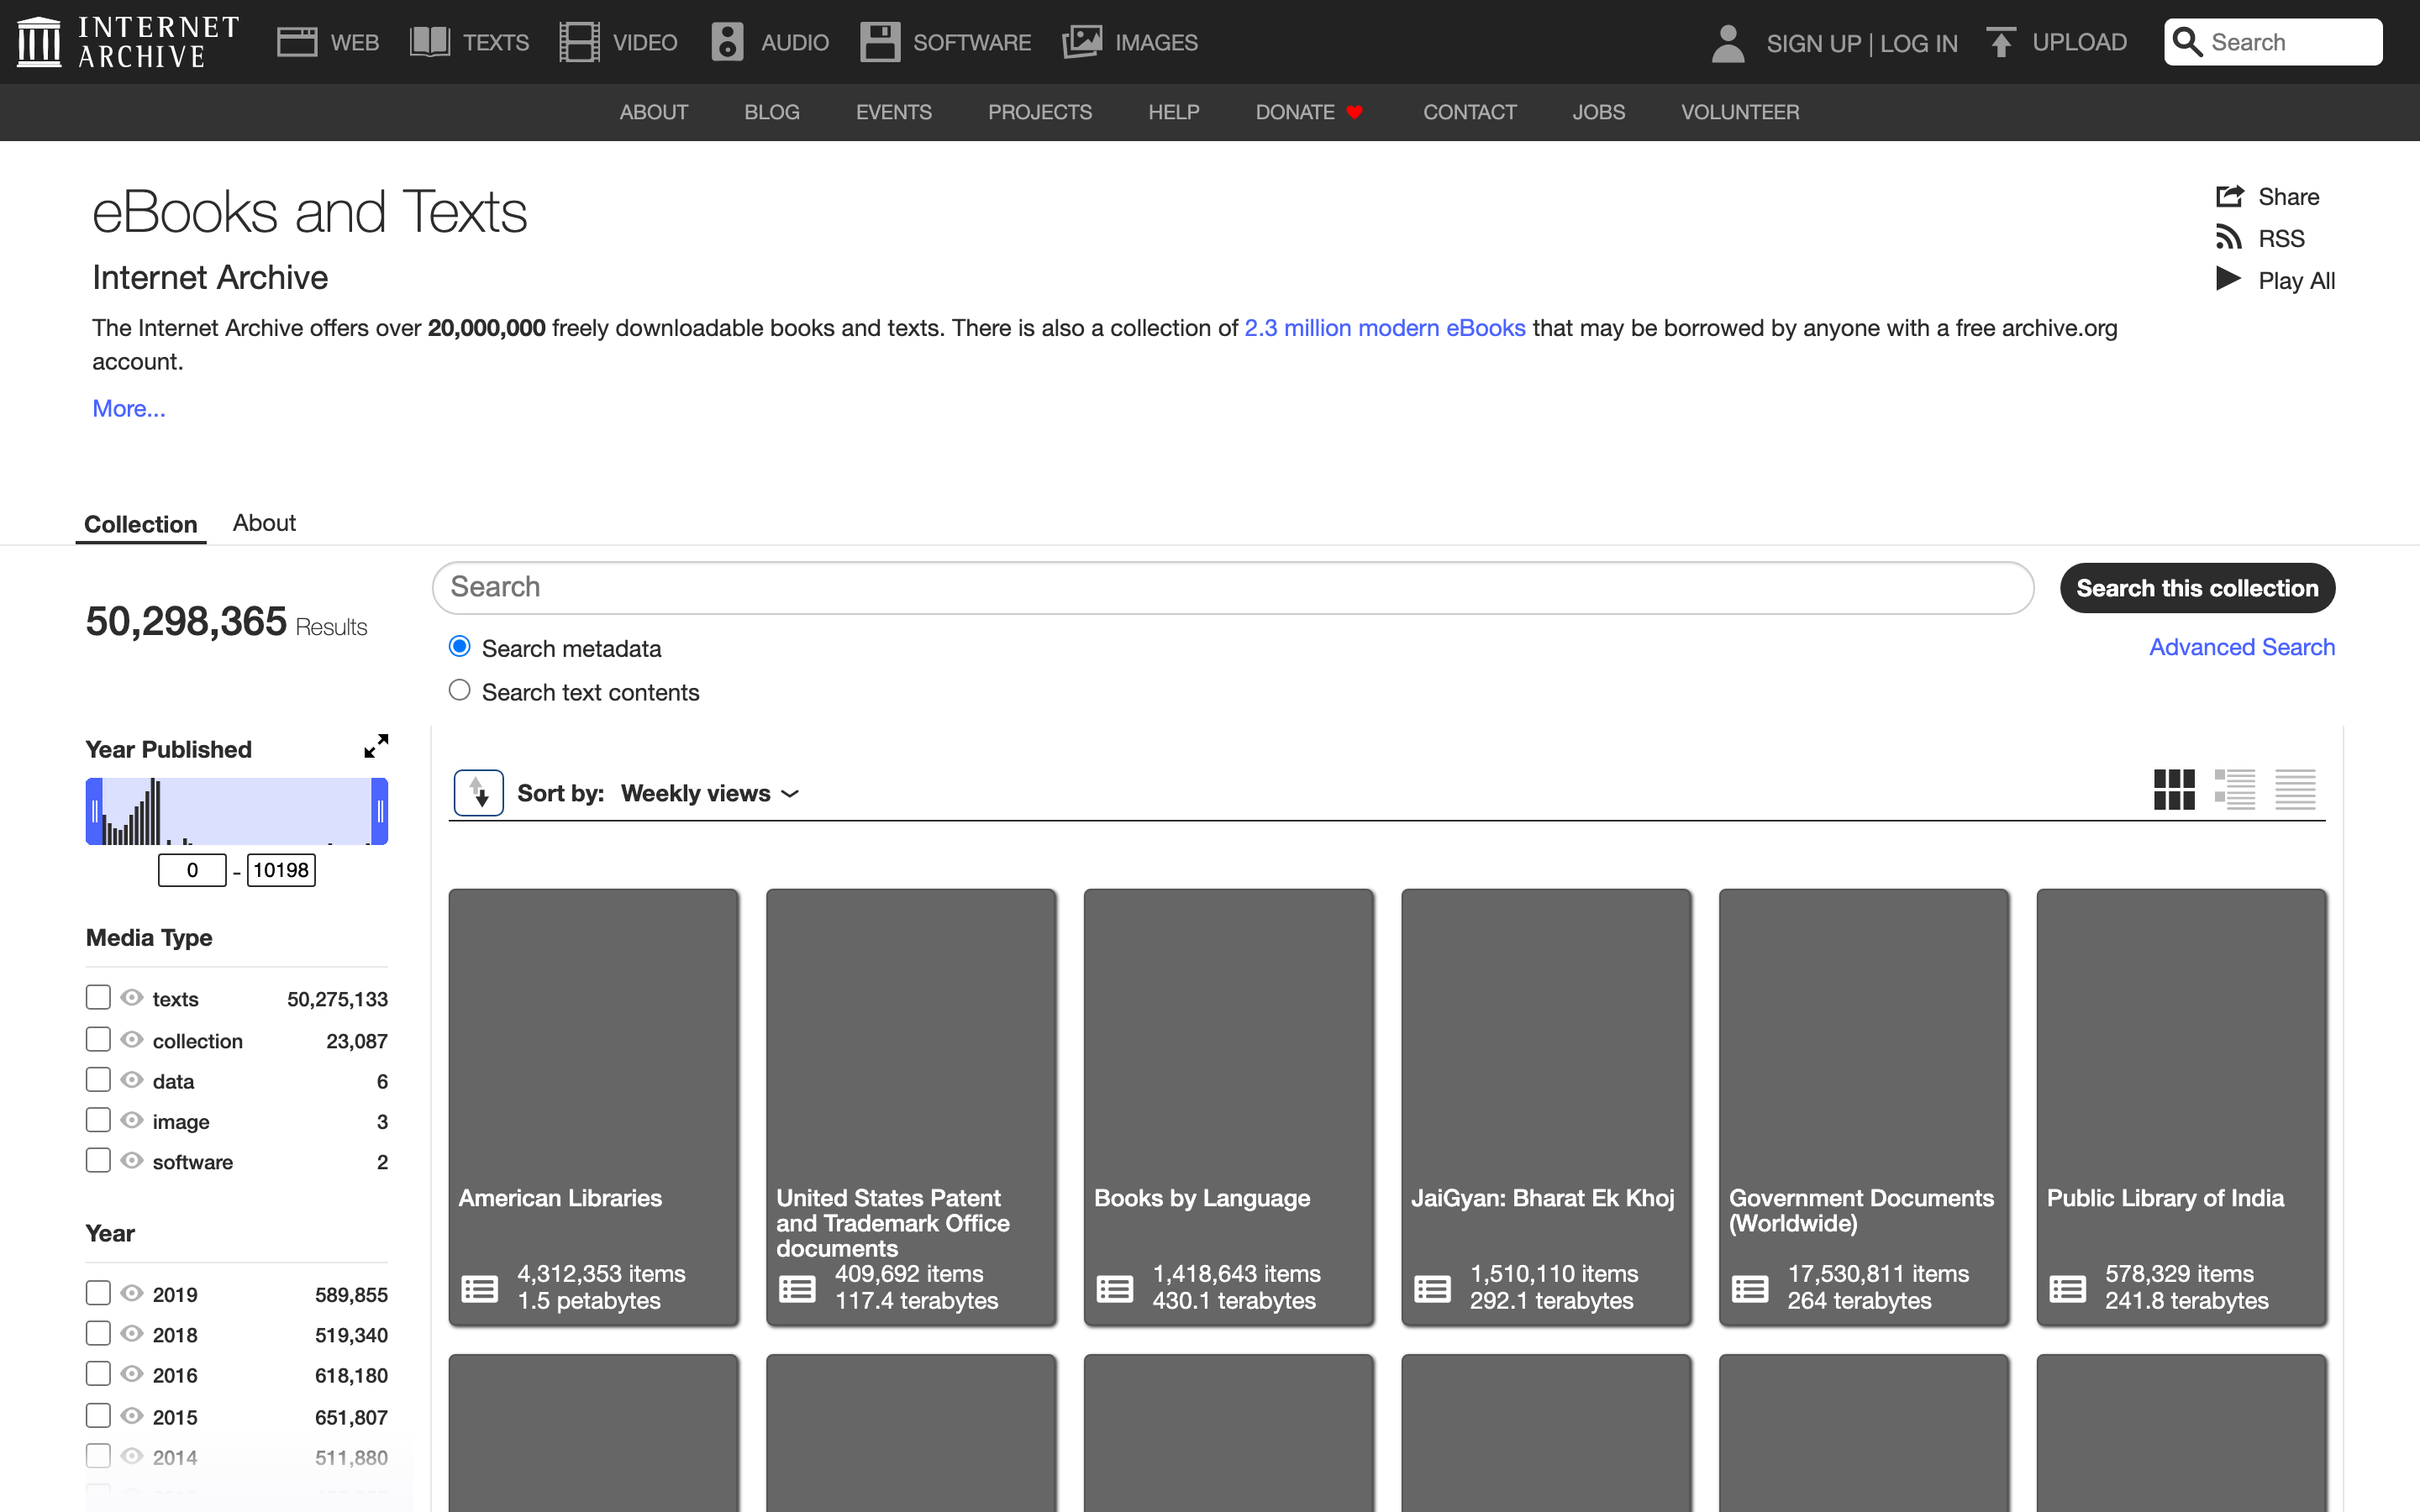Click the user avatar icon
Image resolution: width=2420 pixels, height=1512 pixels.
coord(1728,43)
